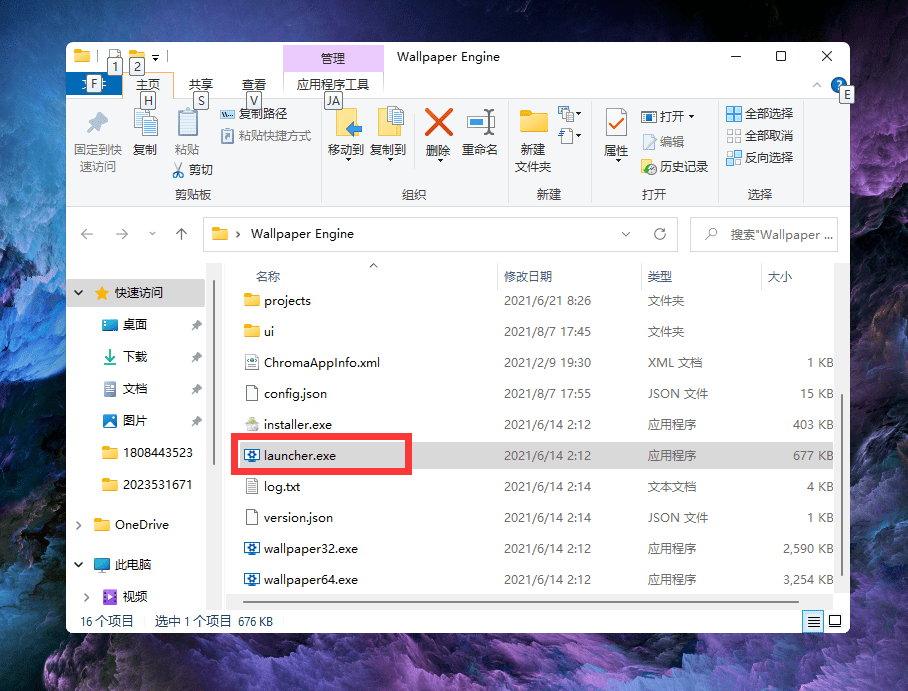
Task: Click Paste shortcut (粘贴快捷方式)
Action: pos(266,136)
